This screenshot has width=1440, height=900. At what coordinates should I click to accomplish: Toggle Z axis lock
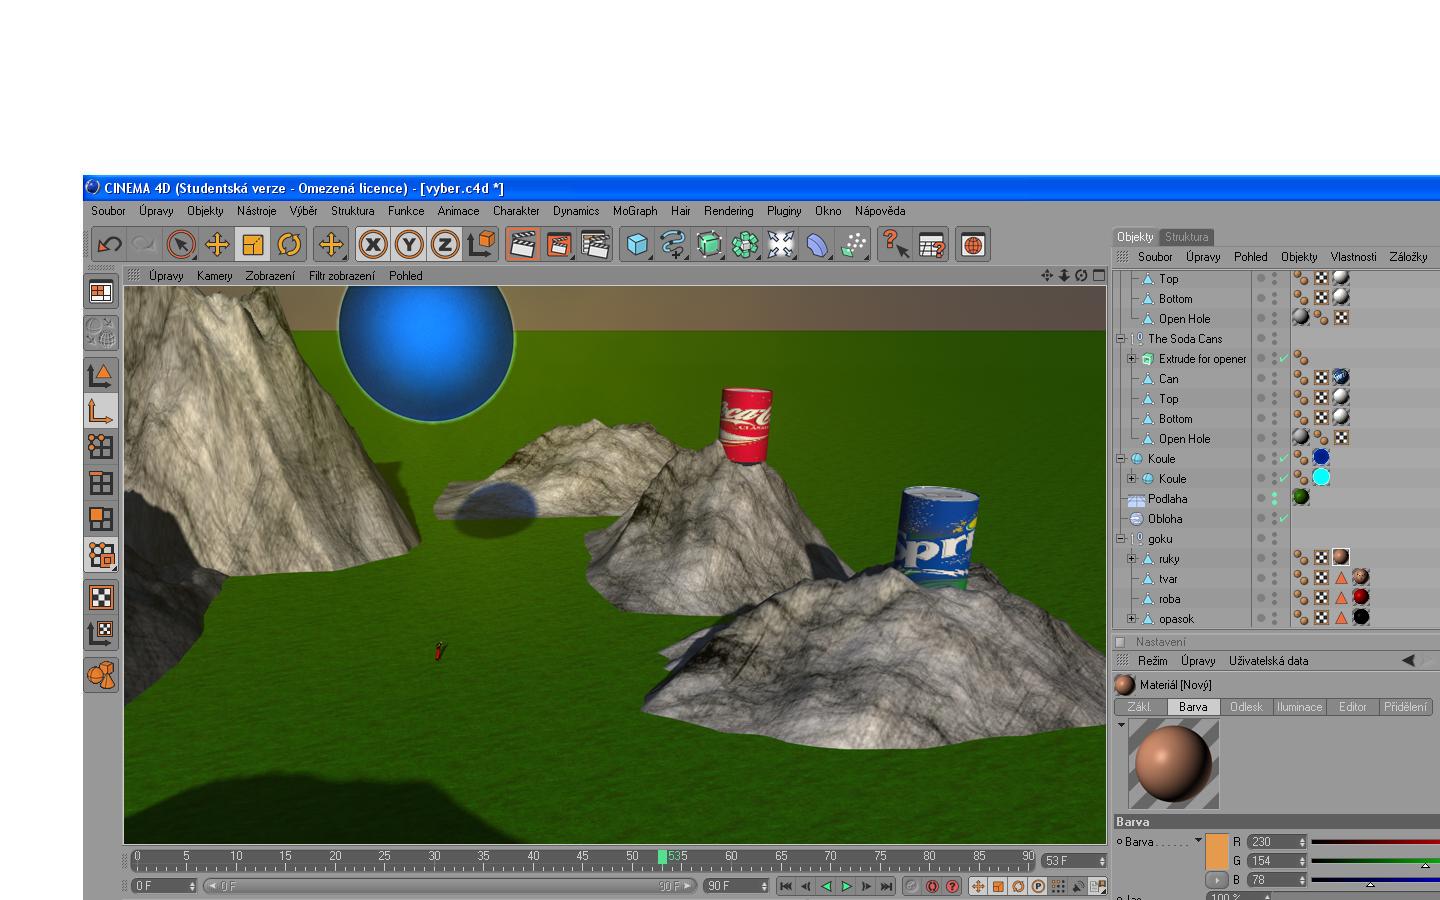pos(445,244)
